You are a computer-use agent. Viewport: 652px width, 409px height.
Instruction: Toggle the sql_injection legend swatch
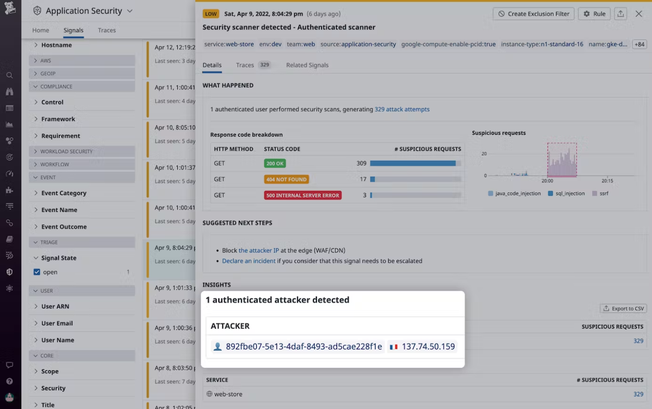pyautogui.click(x=550, y=193)
